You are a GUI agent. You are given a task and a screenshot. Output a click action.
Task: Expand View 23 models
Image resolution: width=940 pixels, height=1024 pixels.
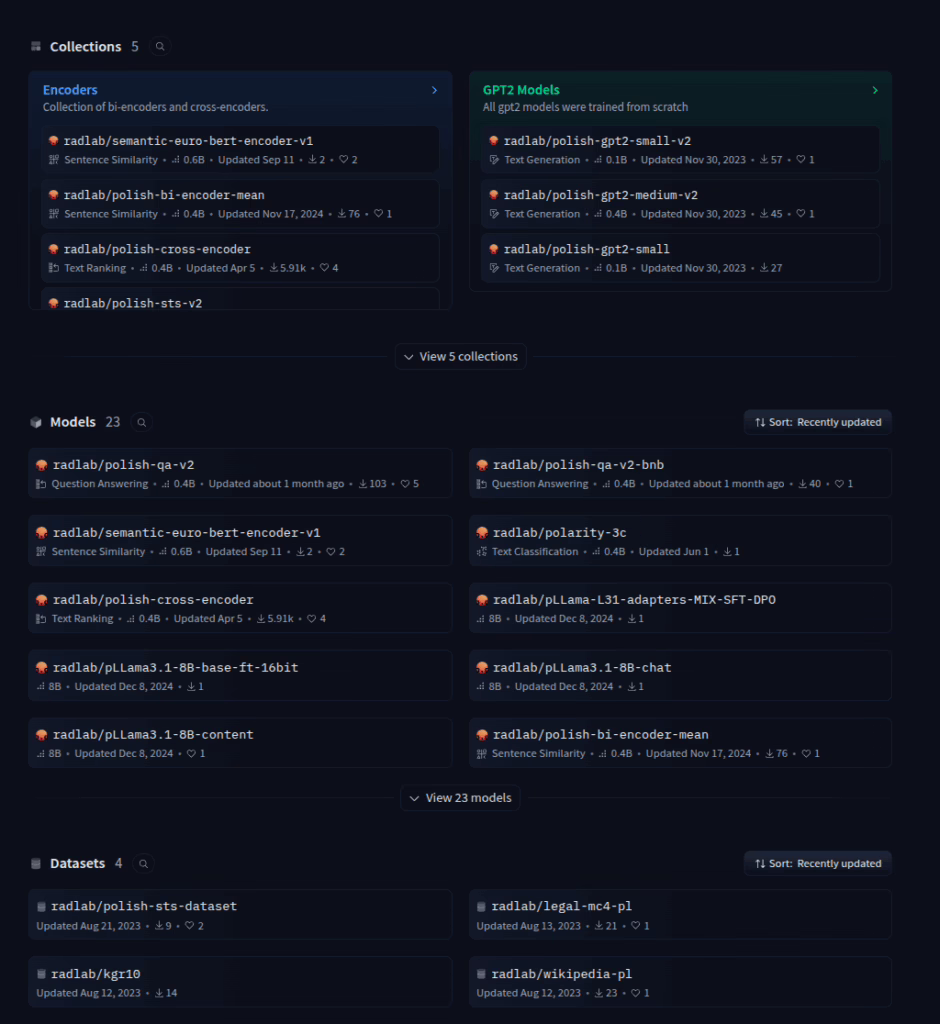[x=460, y=798]
